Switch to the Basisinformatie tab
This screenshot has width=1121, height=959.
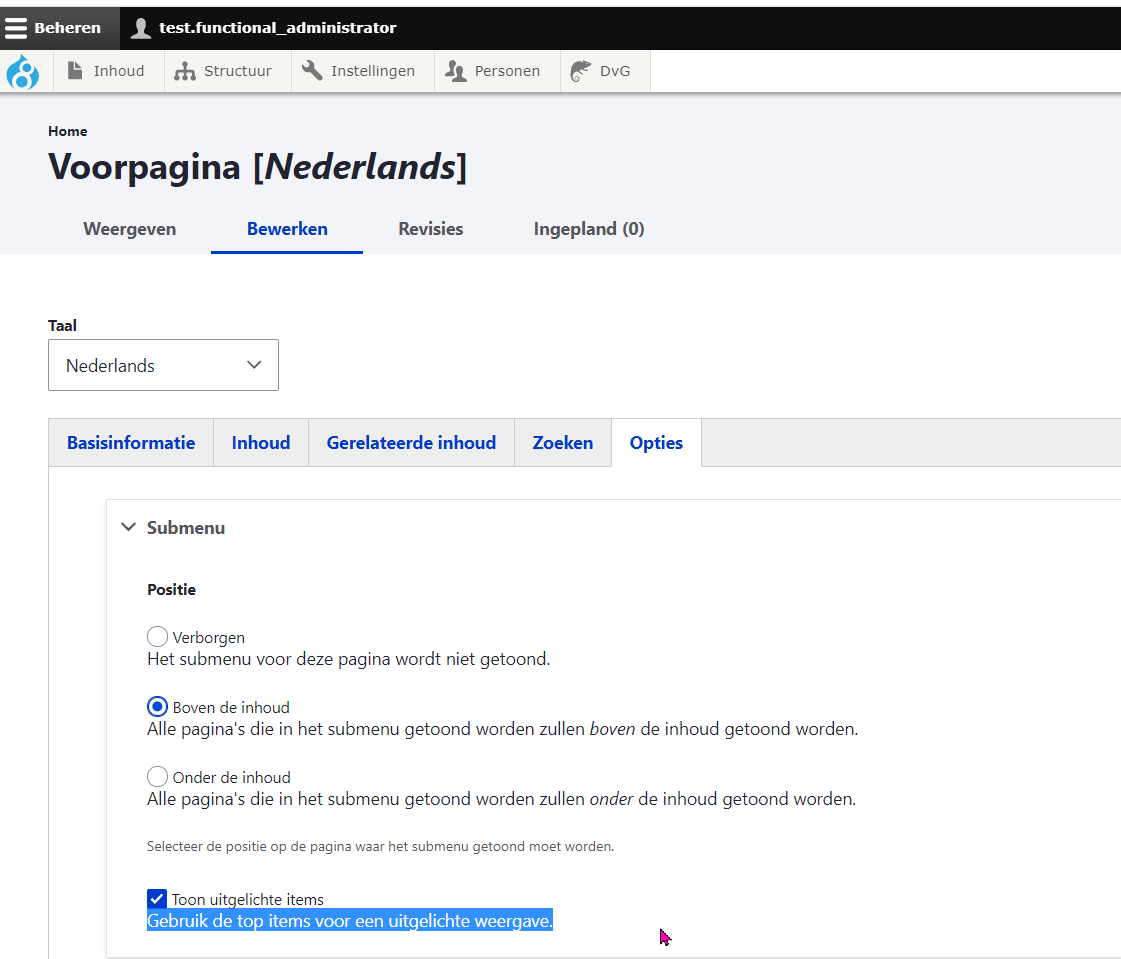[131, 443]
